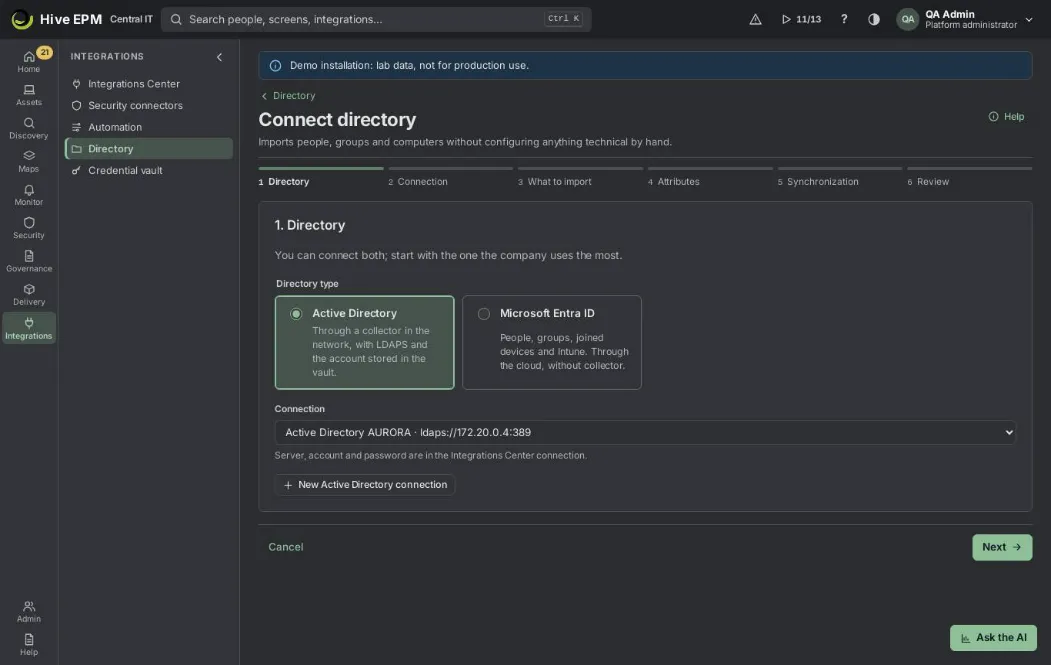This screenshot has height=665, width=1051.
Task: Open Governance in the left rail
Action: [29, 261]
